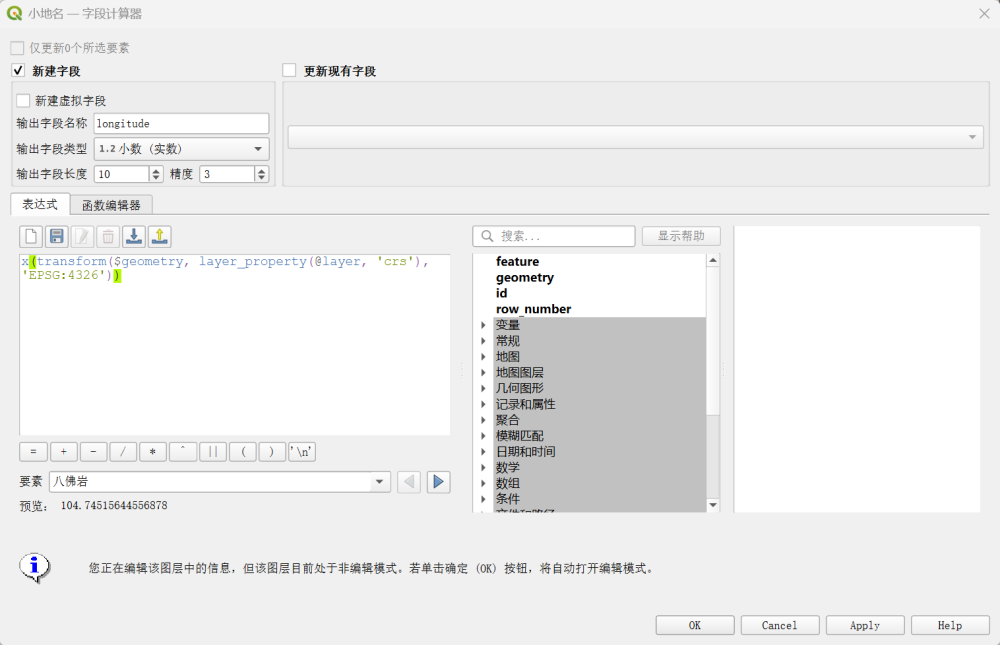Expand the 几何图形 function group
Viewport: 1000px width, 645px height.
point(483,388)
